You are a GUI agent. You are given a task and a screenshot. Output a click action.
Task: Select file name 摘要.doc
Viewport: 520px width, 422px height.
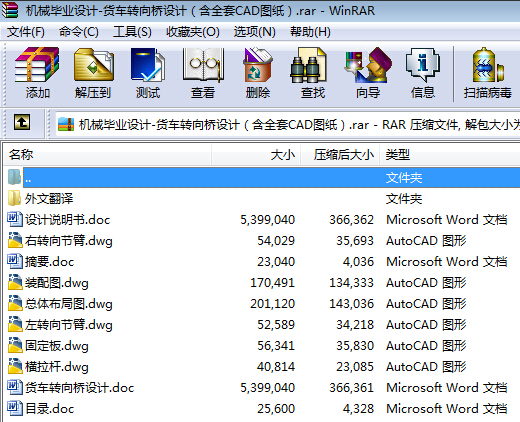click(49, 262)
